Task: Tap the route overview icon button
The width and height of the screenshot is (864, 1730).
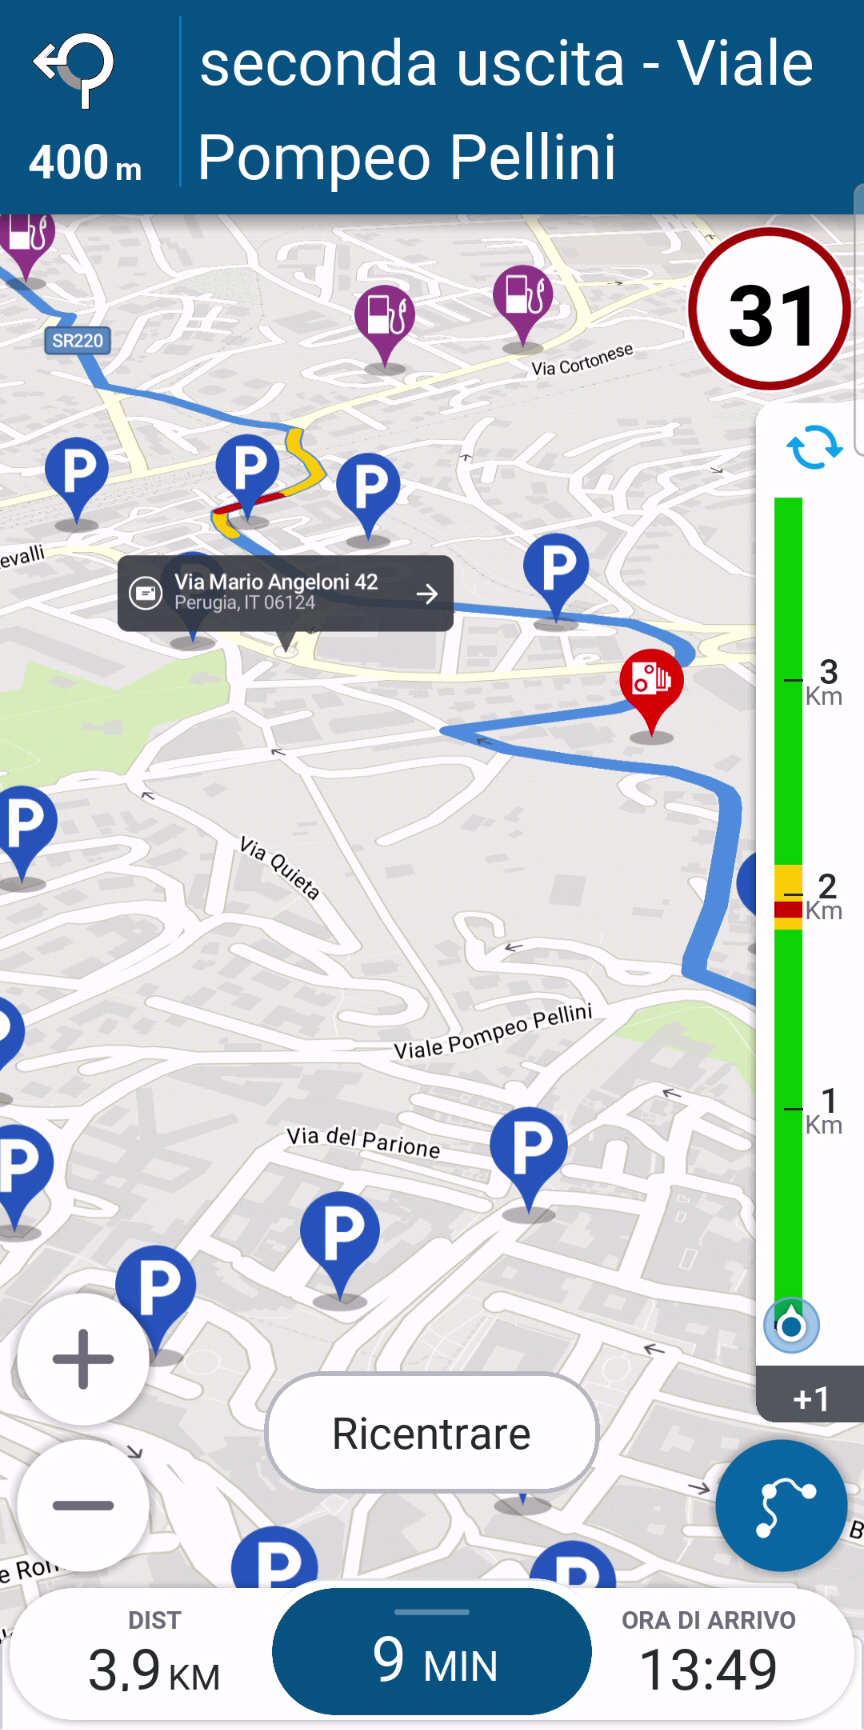Action: (782, 1506)
